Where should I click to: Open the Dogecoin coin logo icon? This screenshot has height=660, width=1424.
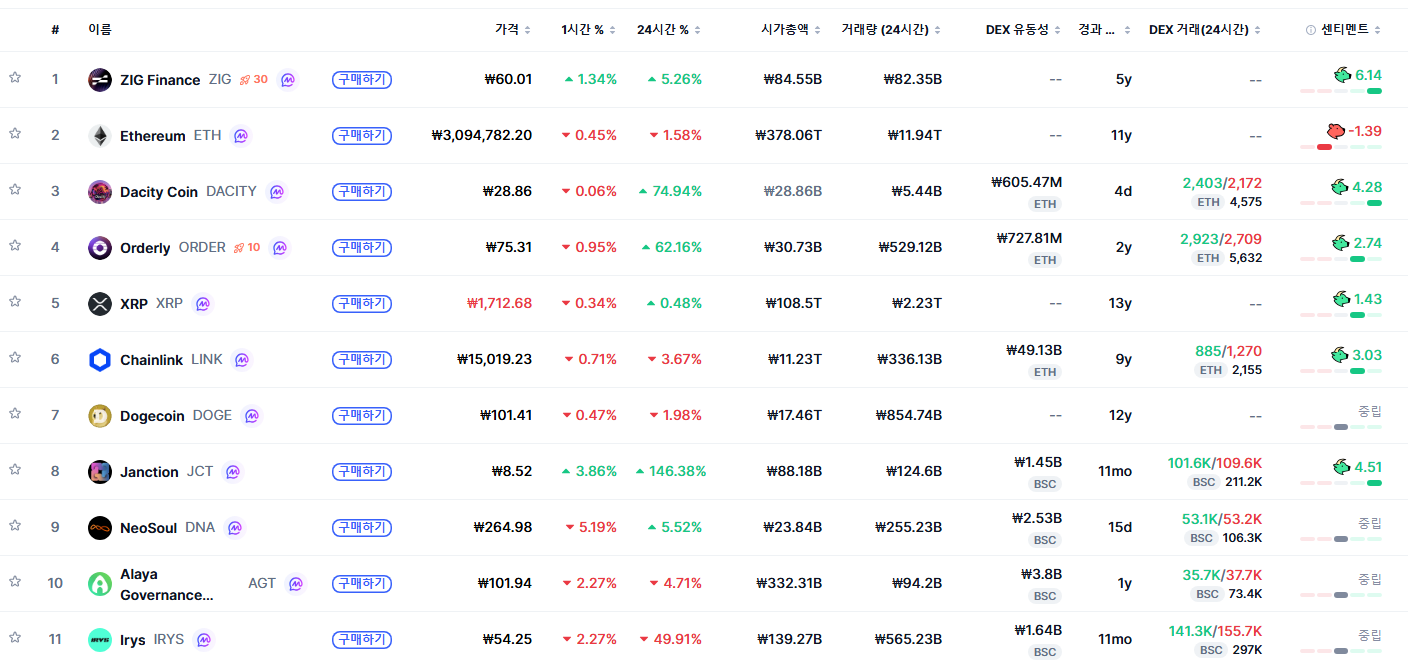pyautogui.click(x=100, y=416)
